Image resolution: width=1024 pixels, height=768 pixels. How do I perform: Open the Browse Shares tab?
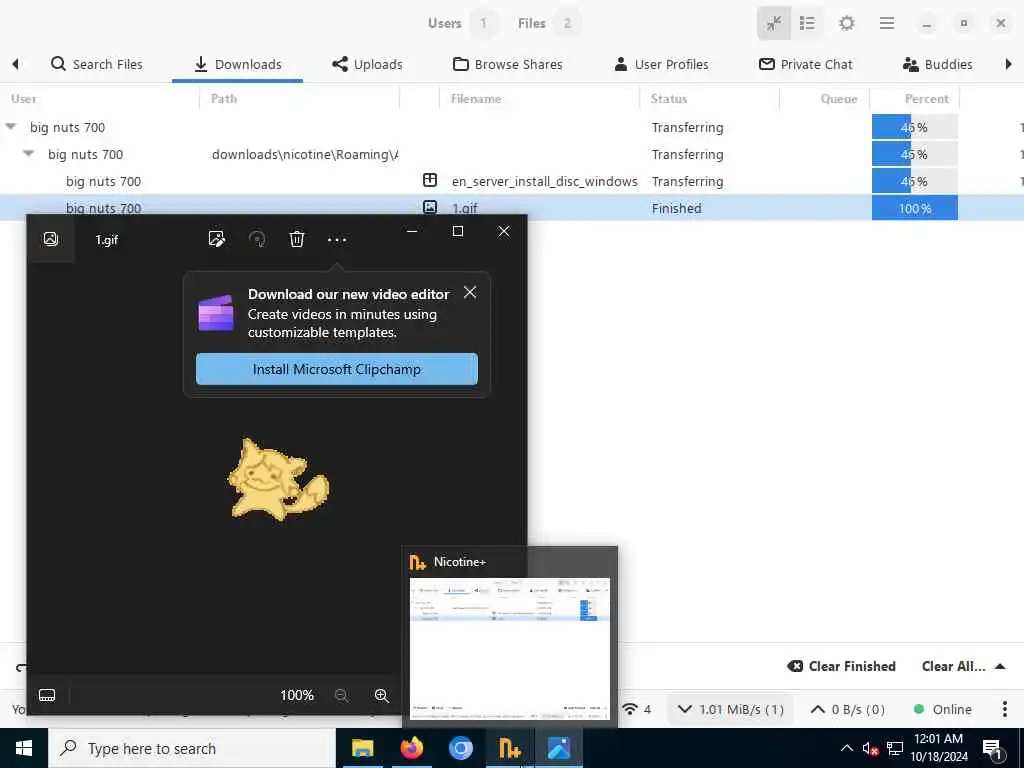coord(508,64)
